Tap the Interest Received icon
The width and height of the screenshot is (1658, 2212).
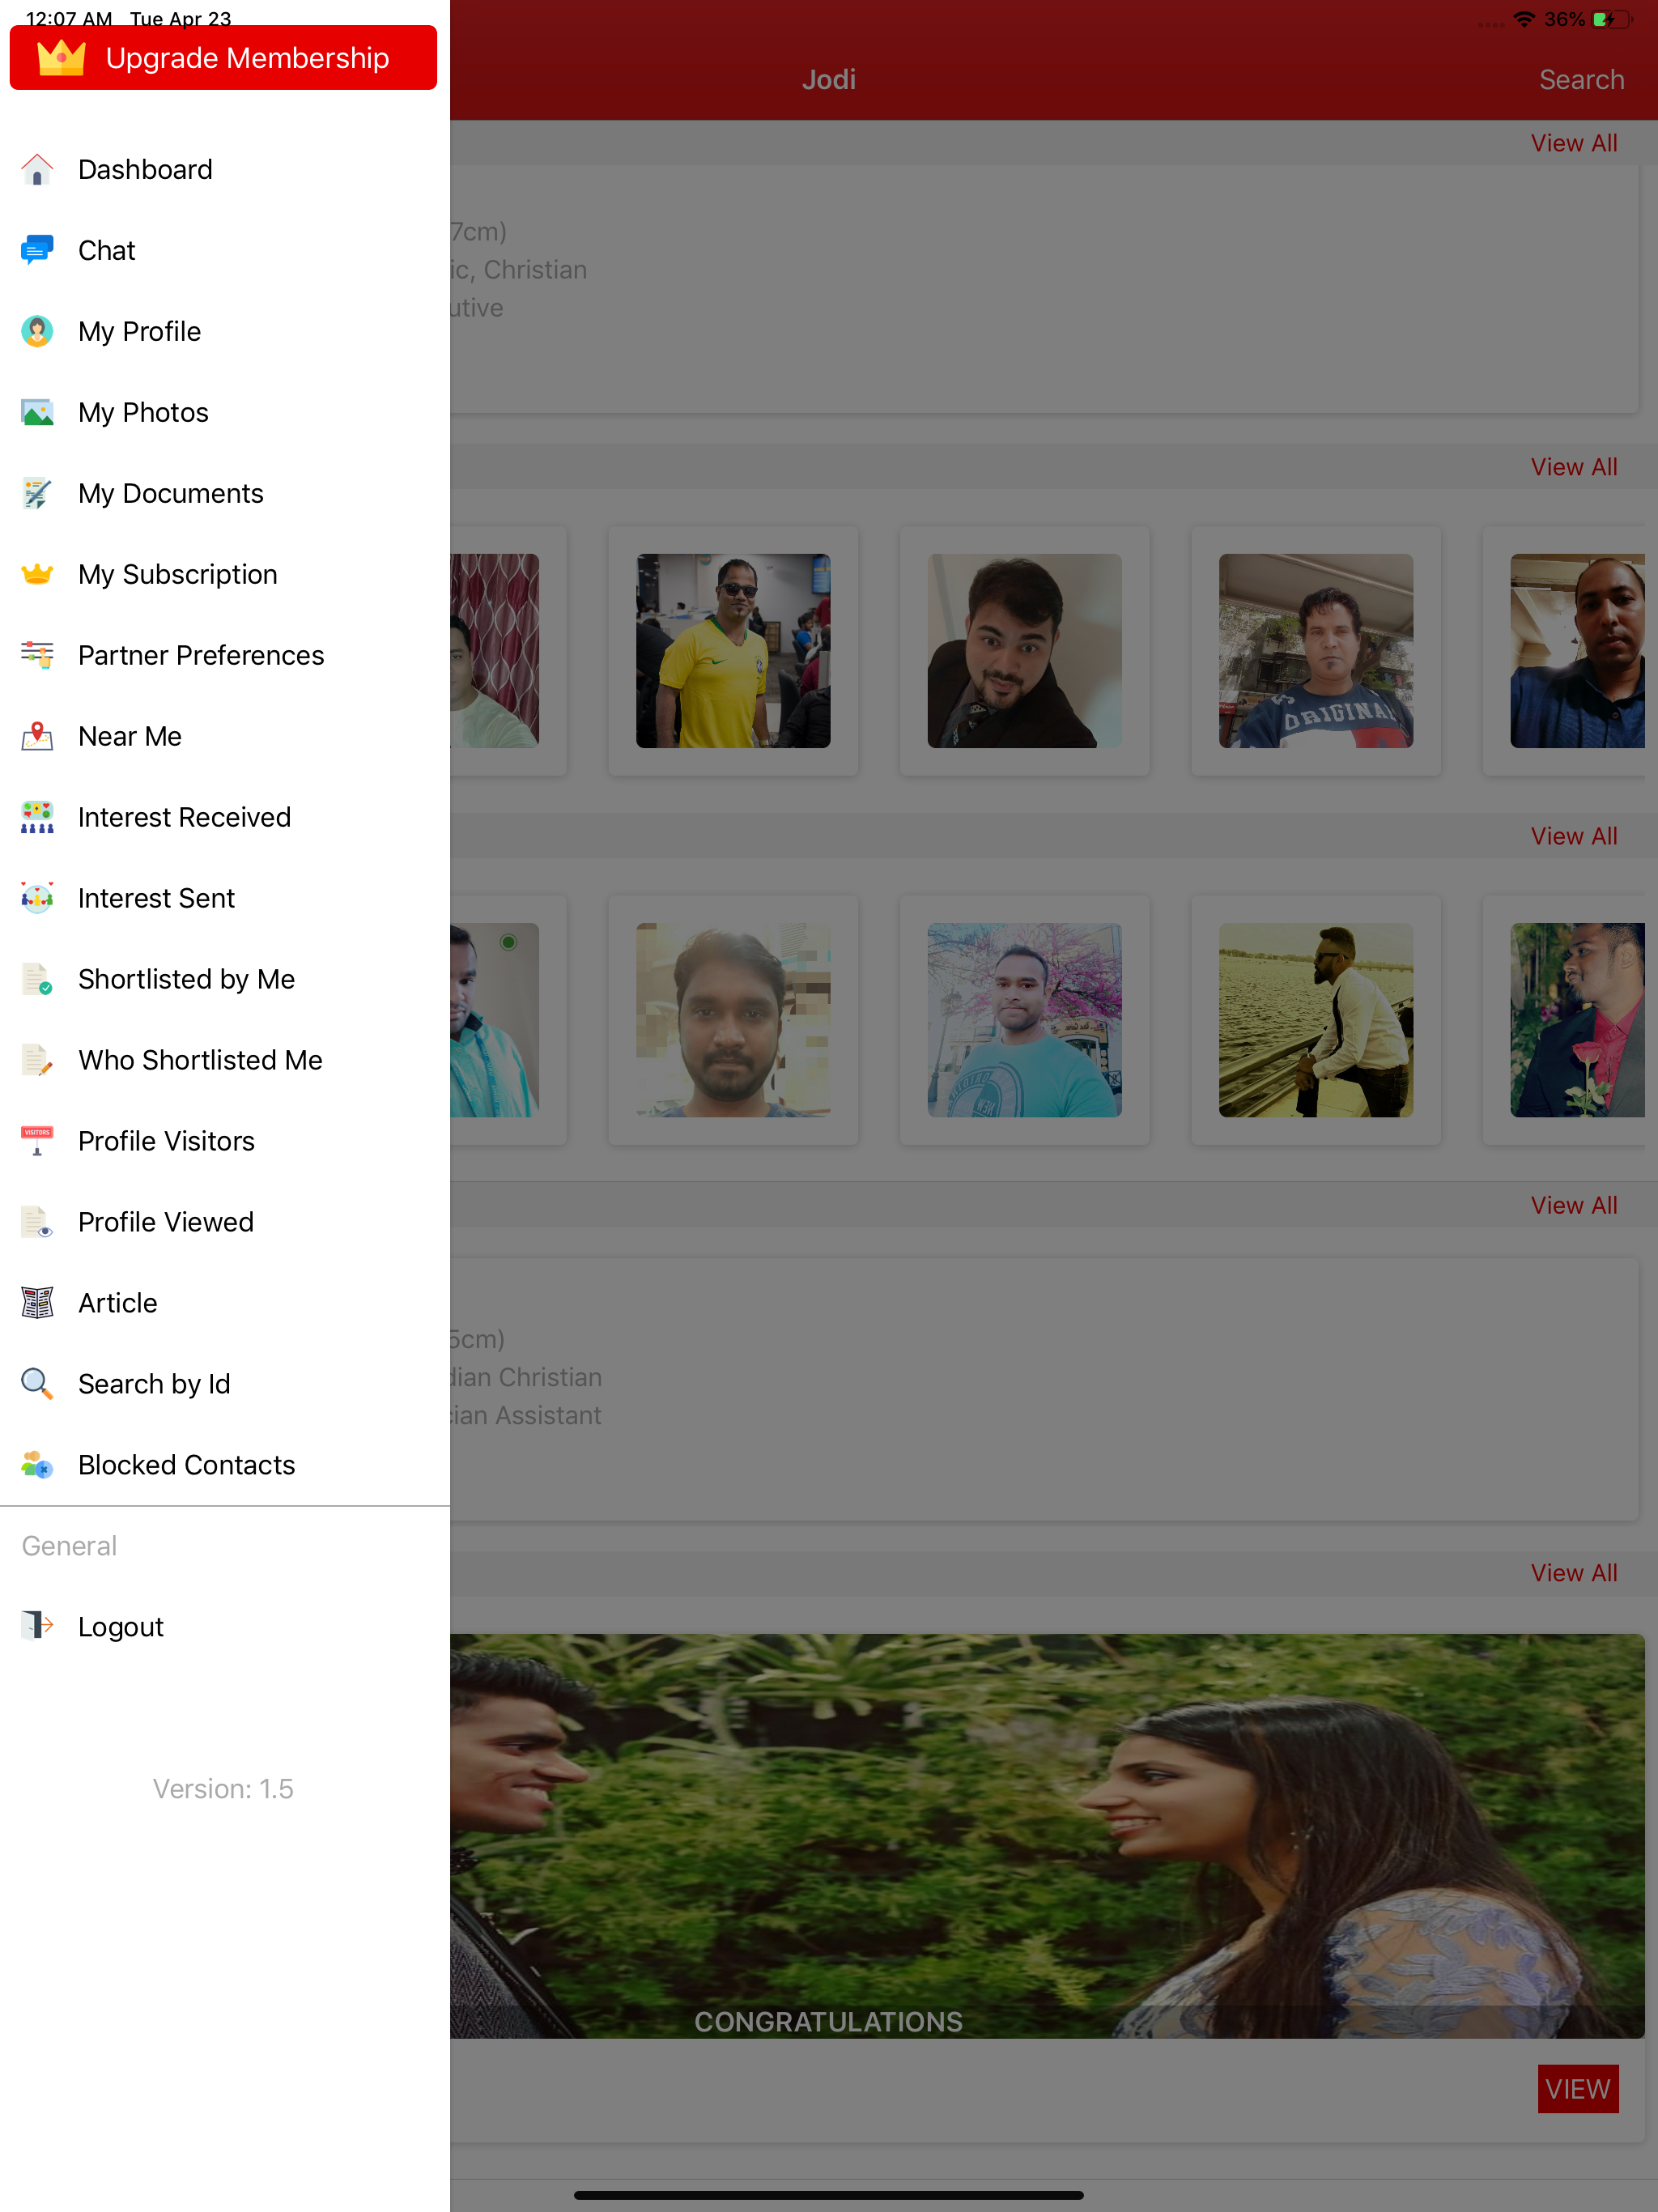(x=37, y=817)
